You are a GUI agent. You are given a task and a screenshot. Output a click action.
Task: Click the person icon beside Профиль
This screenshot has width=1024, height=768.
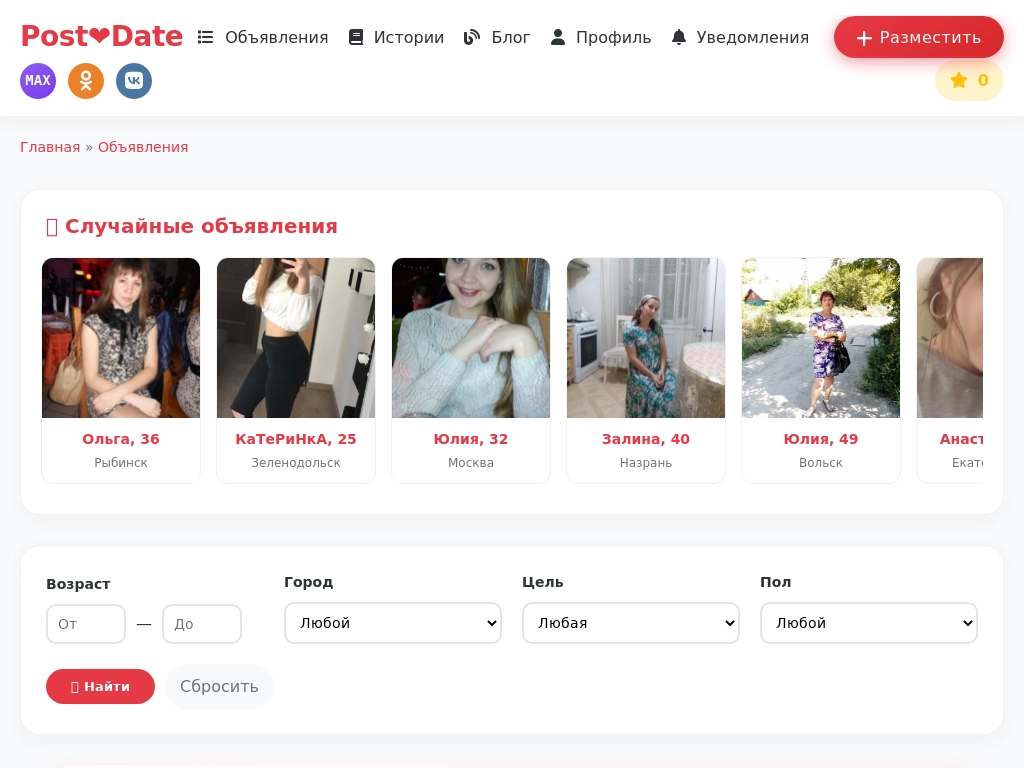(558, 37)
